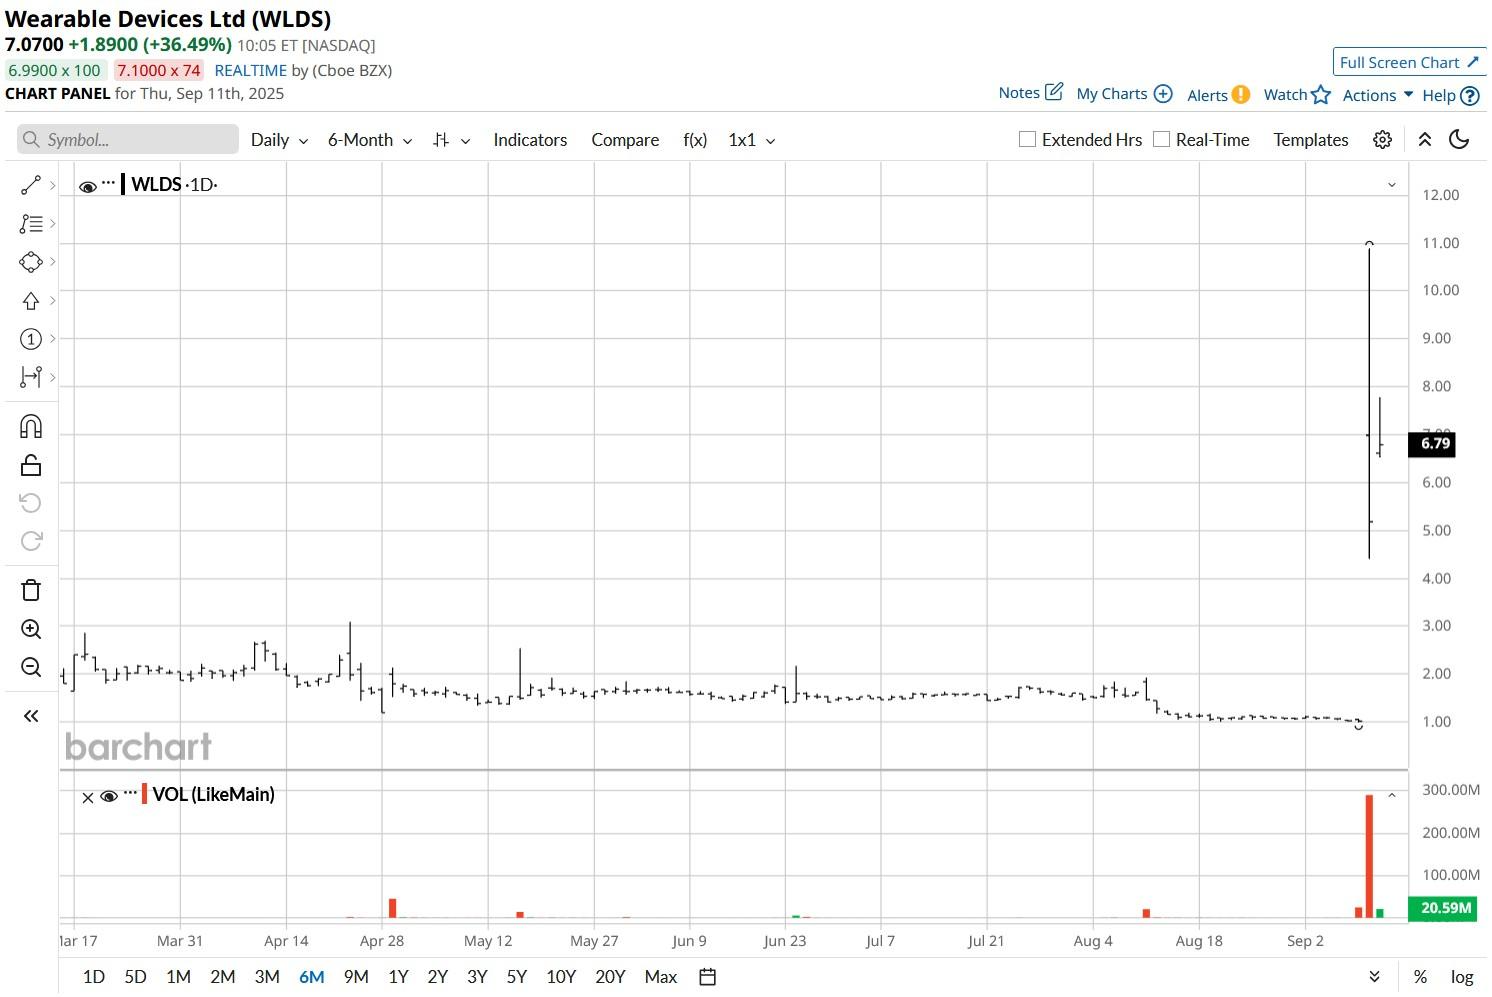
Task: Select the 9M time range
Action: [x=356, y=977]
